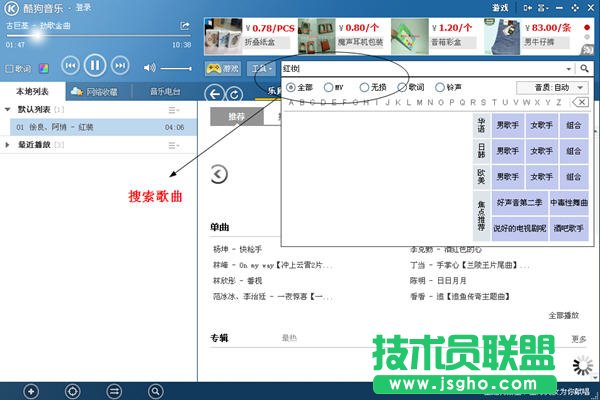Select the 全部 radio button

click(x=291, y=87)
